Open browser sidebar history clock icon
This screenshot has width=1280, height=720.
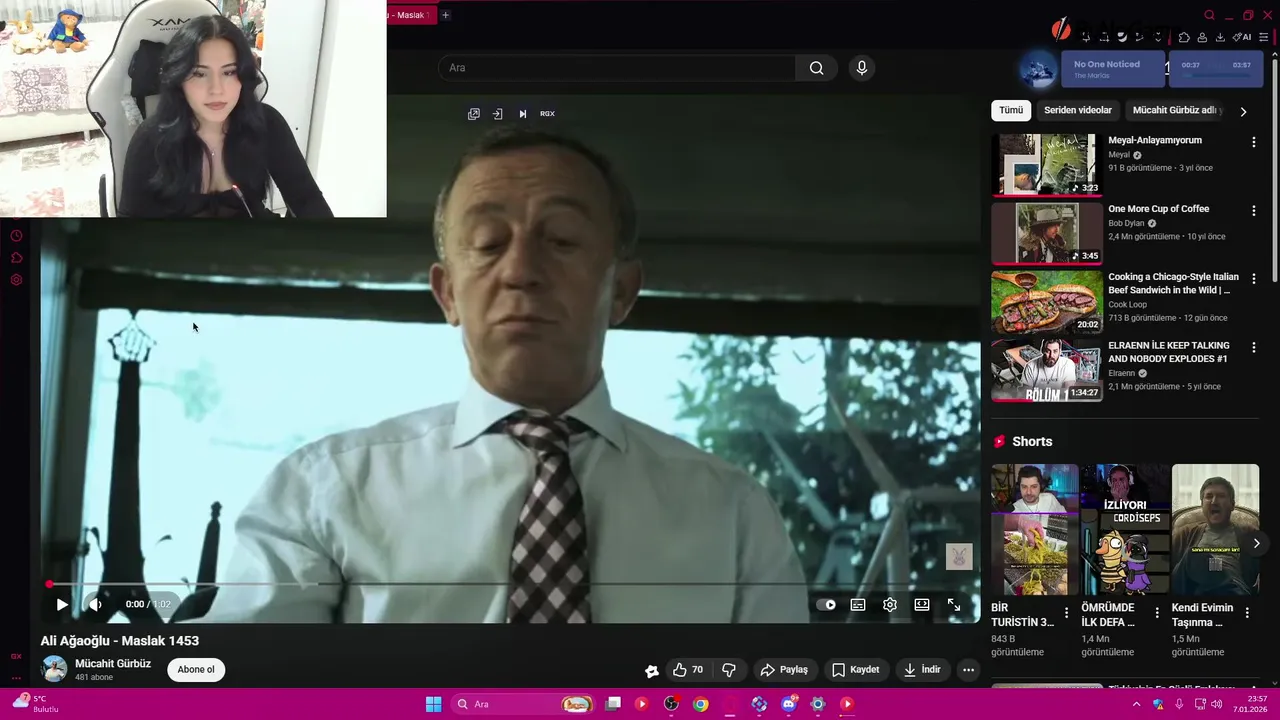point(16,236)
